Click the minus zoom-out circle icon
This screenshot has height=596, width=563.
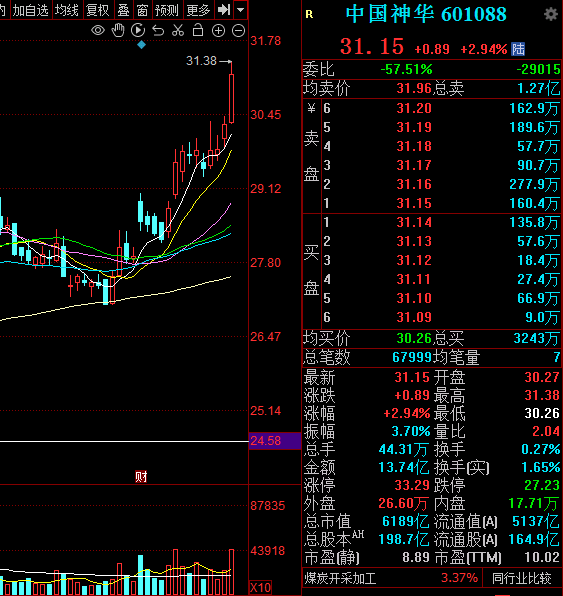(239, 31)
